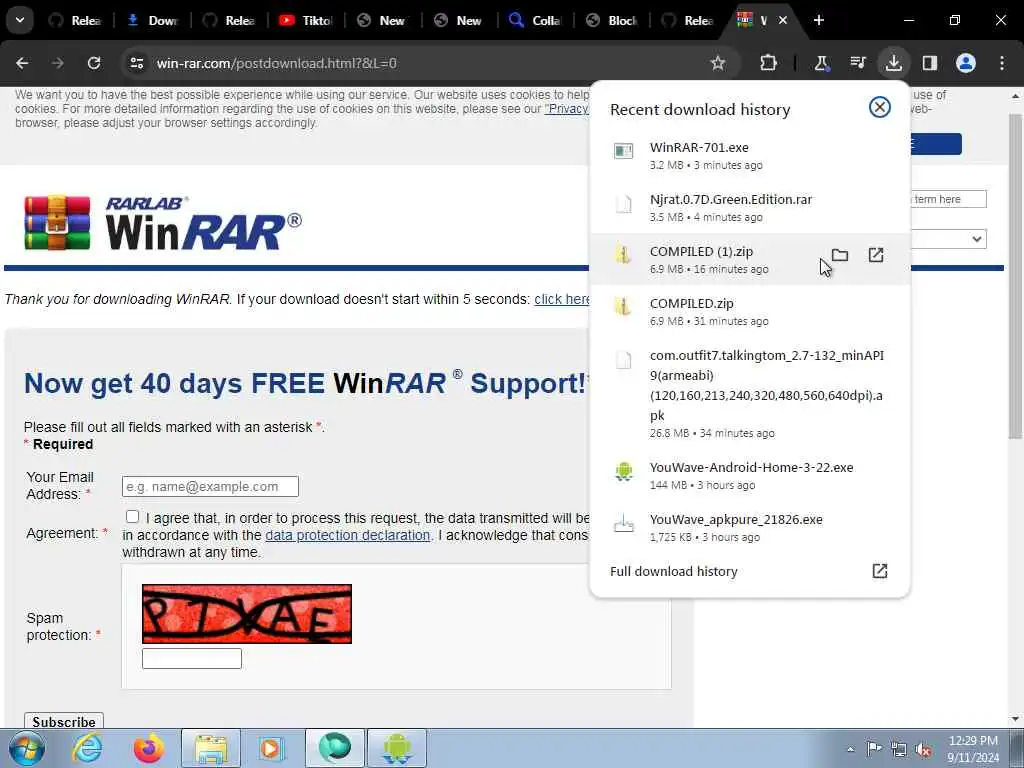Switch to the Tiktok YouTube tab

[x=306, y=20]
